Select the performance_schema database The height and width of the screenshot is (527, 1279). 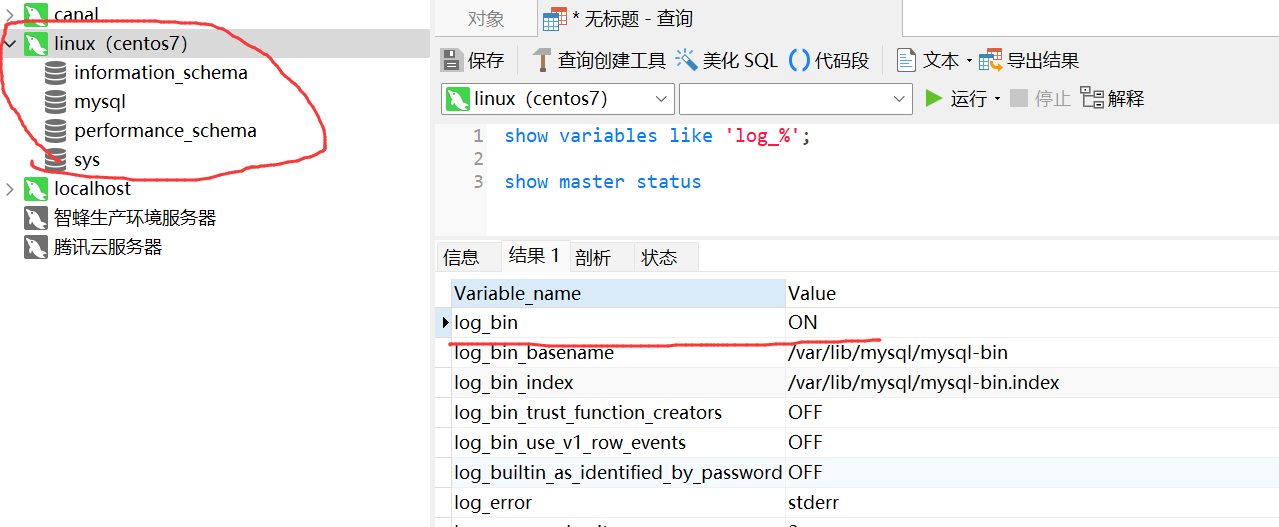[165, 130]
